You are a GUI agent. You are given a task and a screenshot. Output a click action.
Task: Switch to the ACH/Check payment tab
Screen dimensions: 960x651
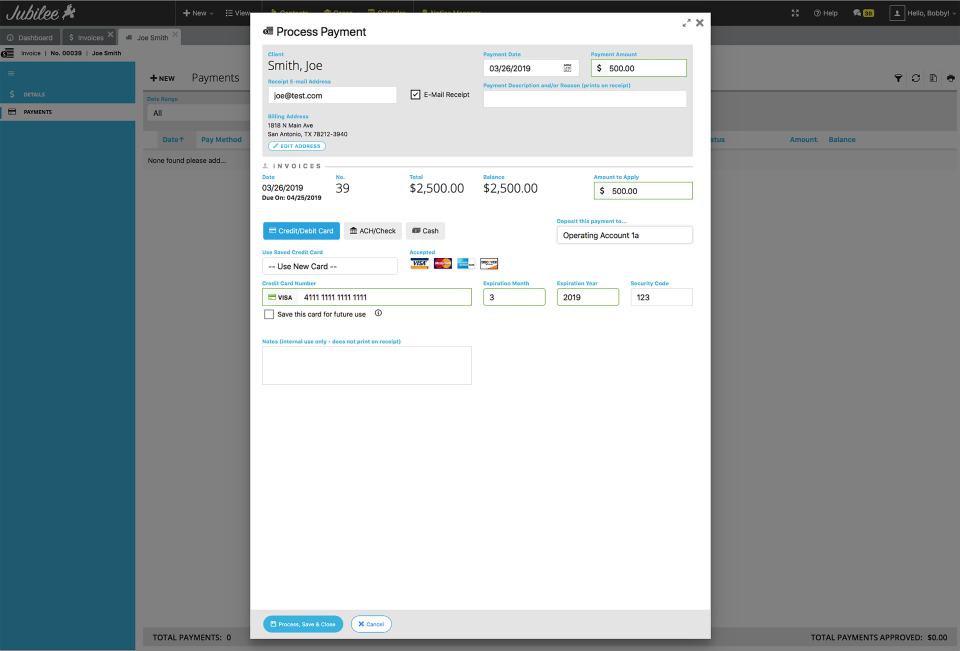(372, 230)
